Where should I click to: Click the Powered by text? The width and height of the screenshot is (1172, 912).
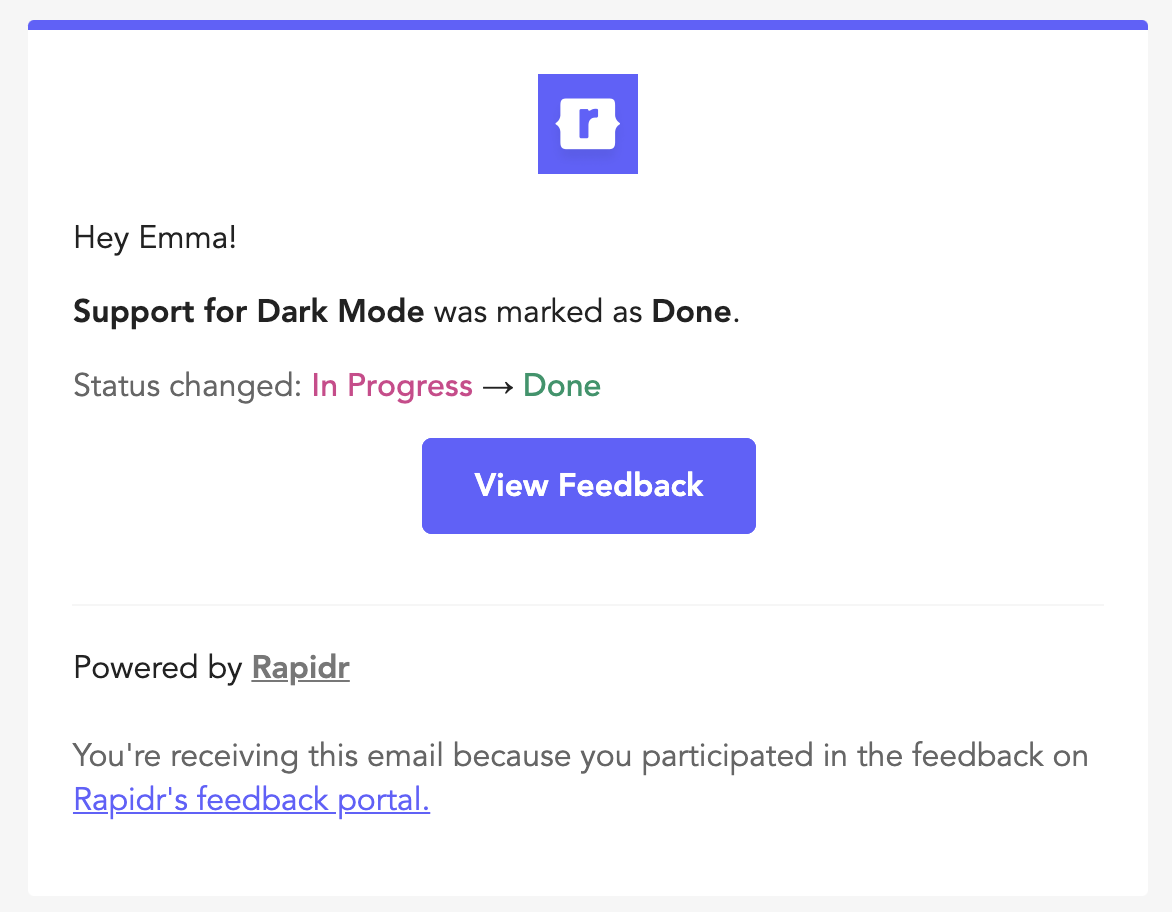tap(158, 668)
